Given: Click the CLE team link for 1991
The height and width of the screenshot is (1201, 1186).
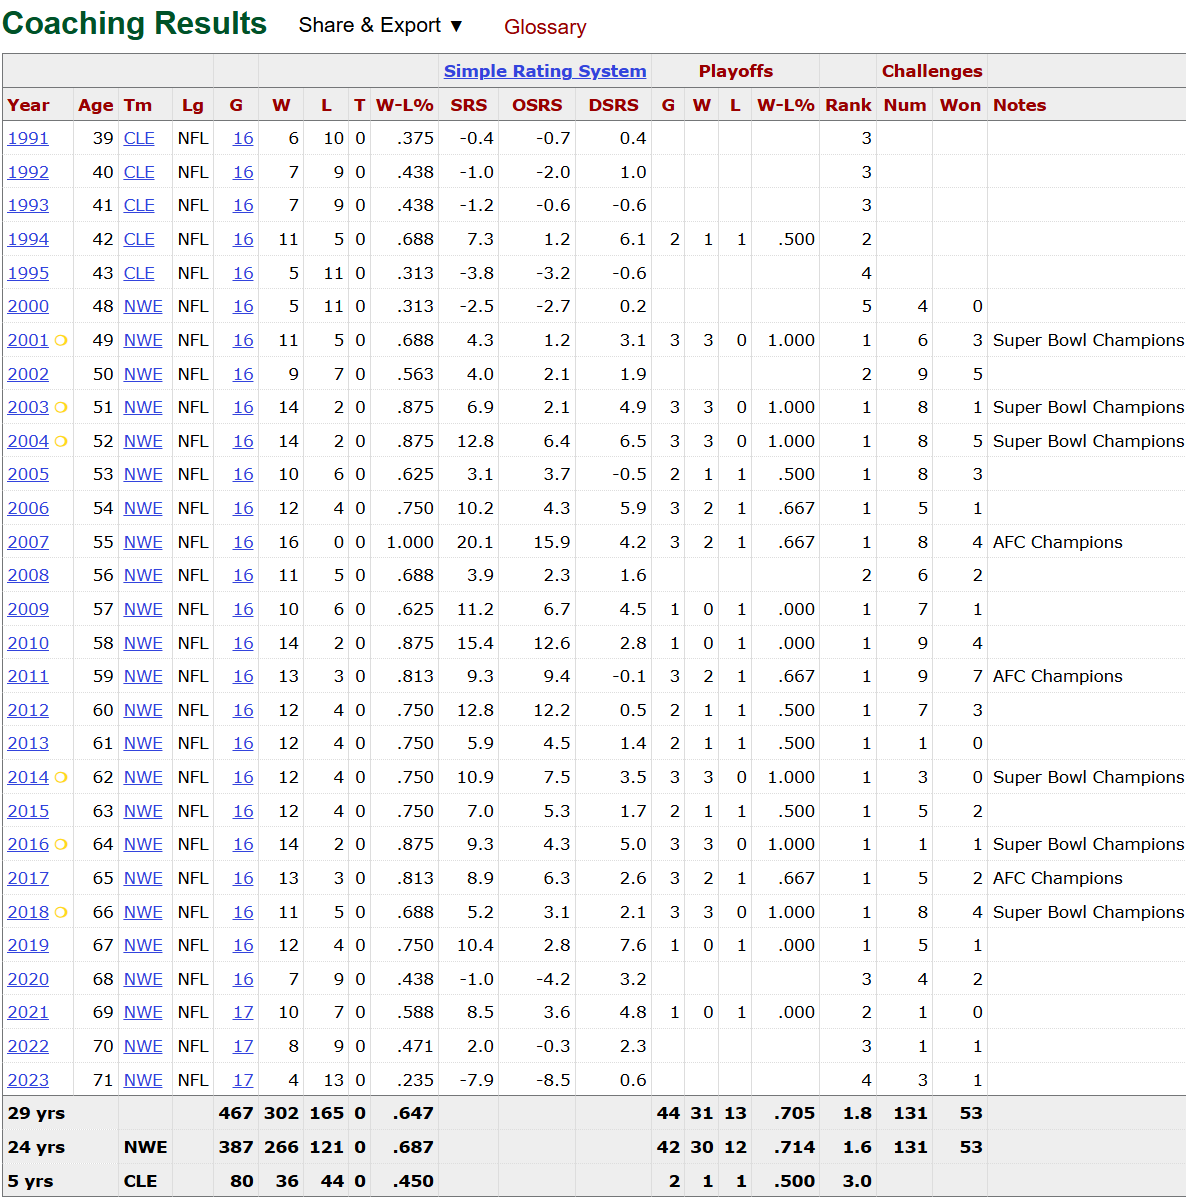Looking at the screenshot, I should 139,139.
